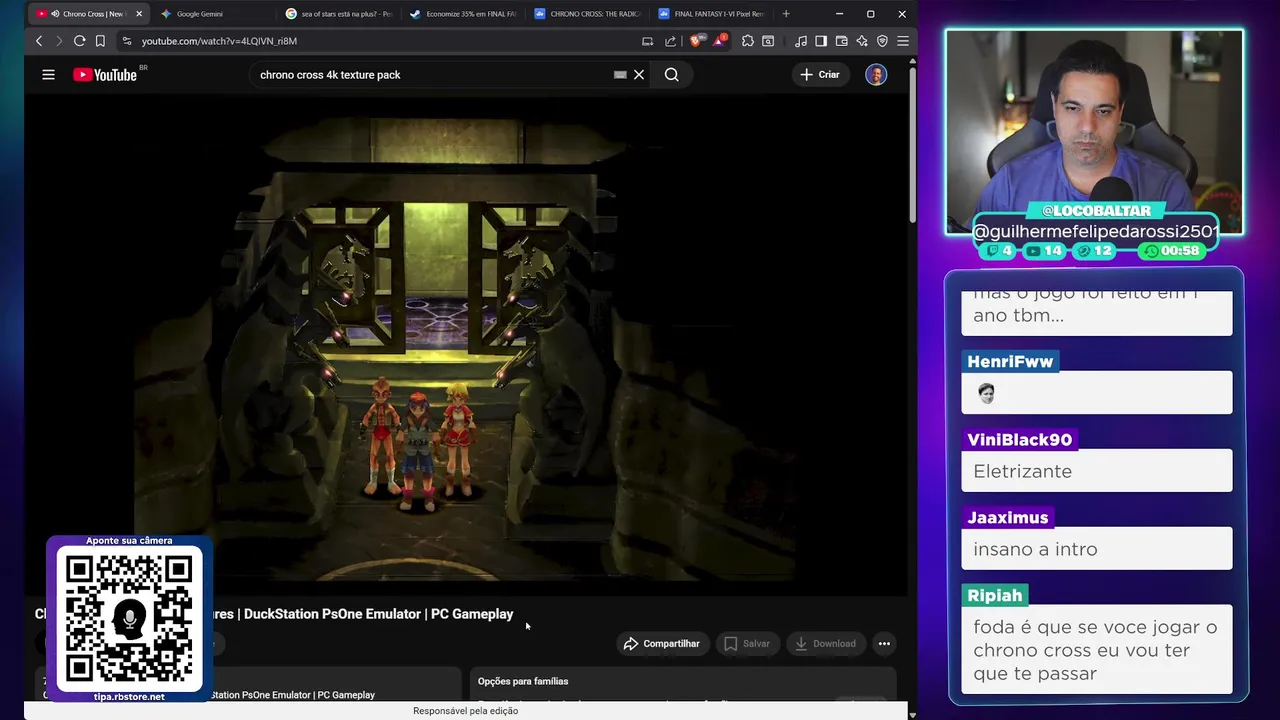The height and width of the screenshot is (720, 1280).
Task: Click chat username Ripiah
Action: [x=994, y=595]
